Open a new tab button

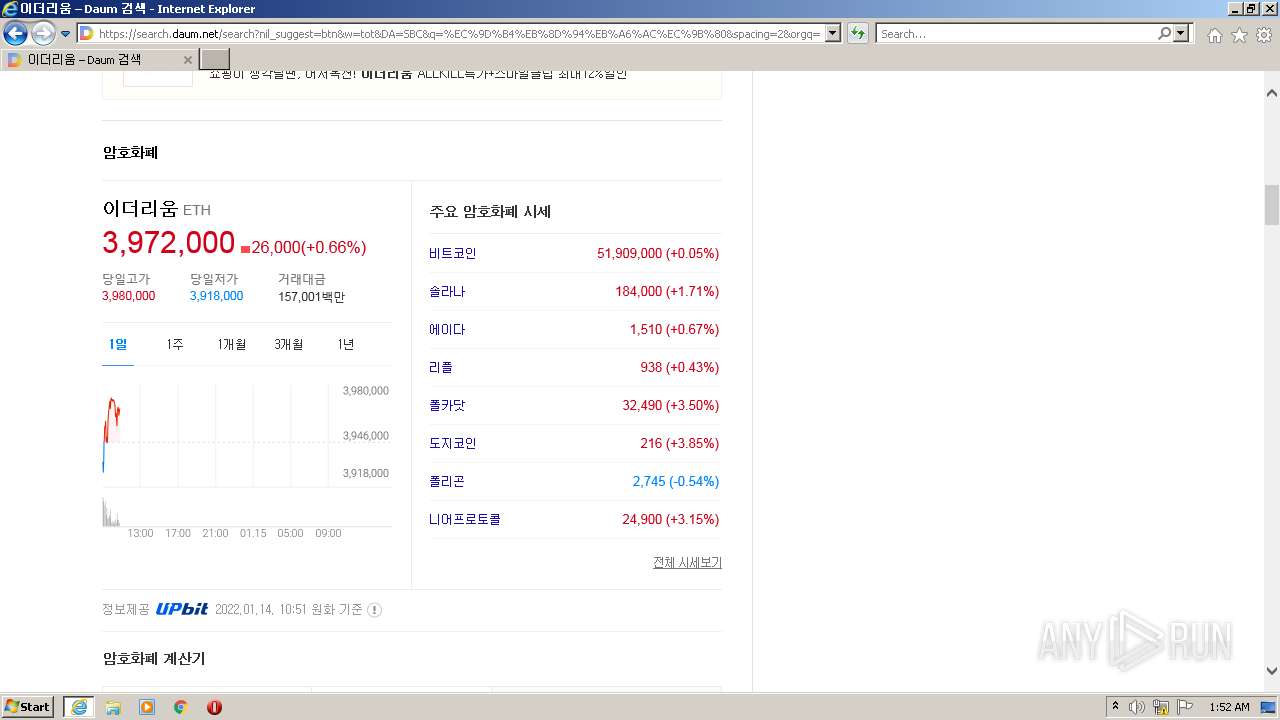click(215, 60)
